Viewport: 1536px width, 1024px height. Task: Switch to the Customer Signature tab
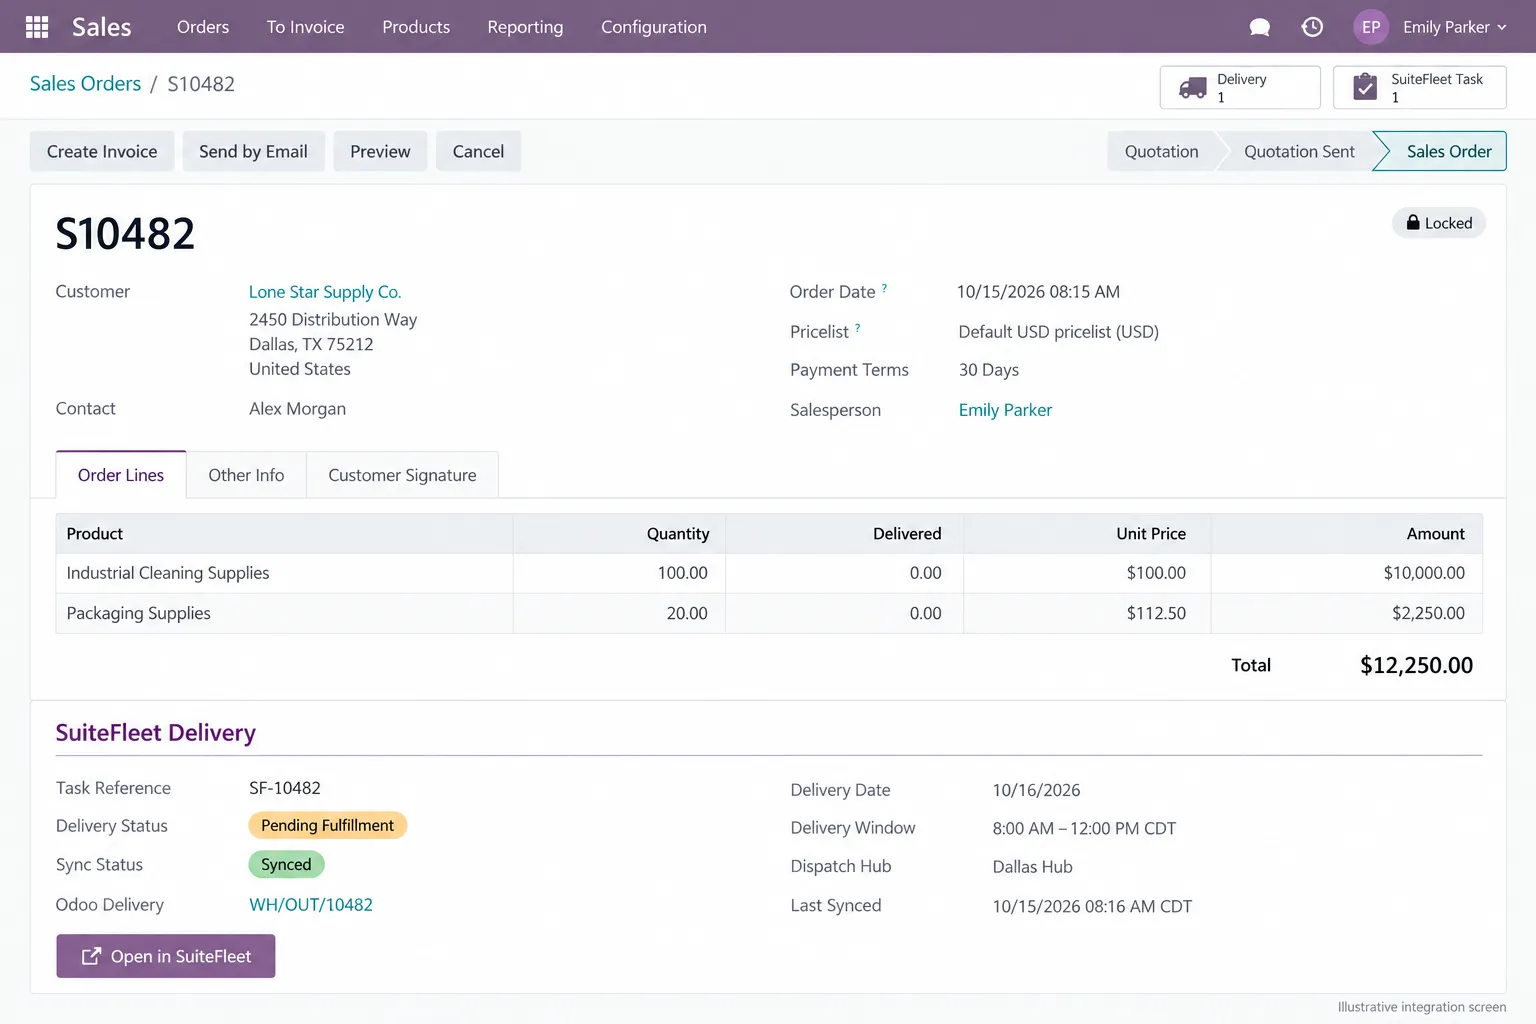tap(402, 475)
